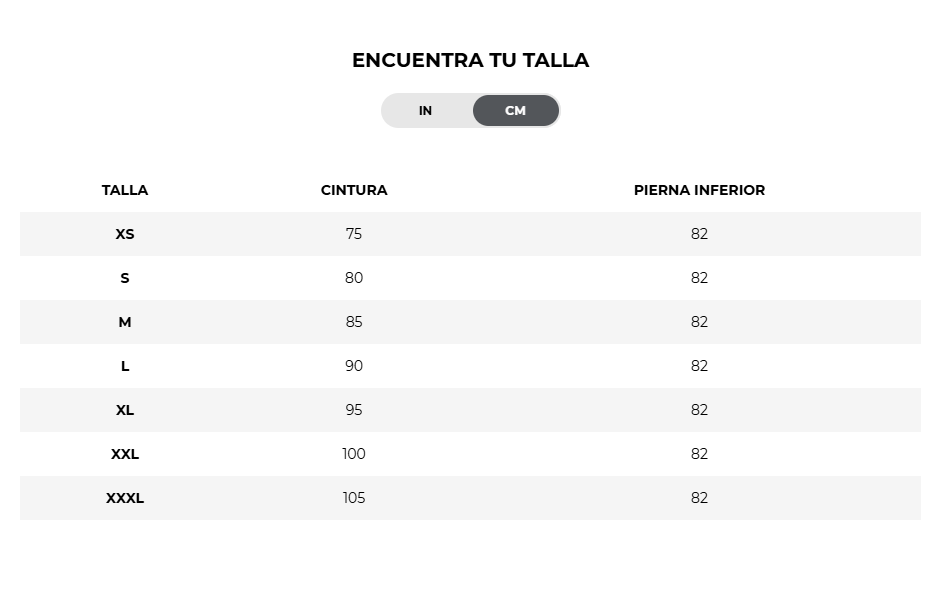Click the waist value 85
The height and width of the screenshot is (597, 940).
(x=354, y=322)
